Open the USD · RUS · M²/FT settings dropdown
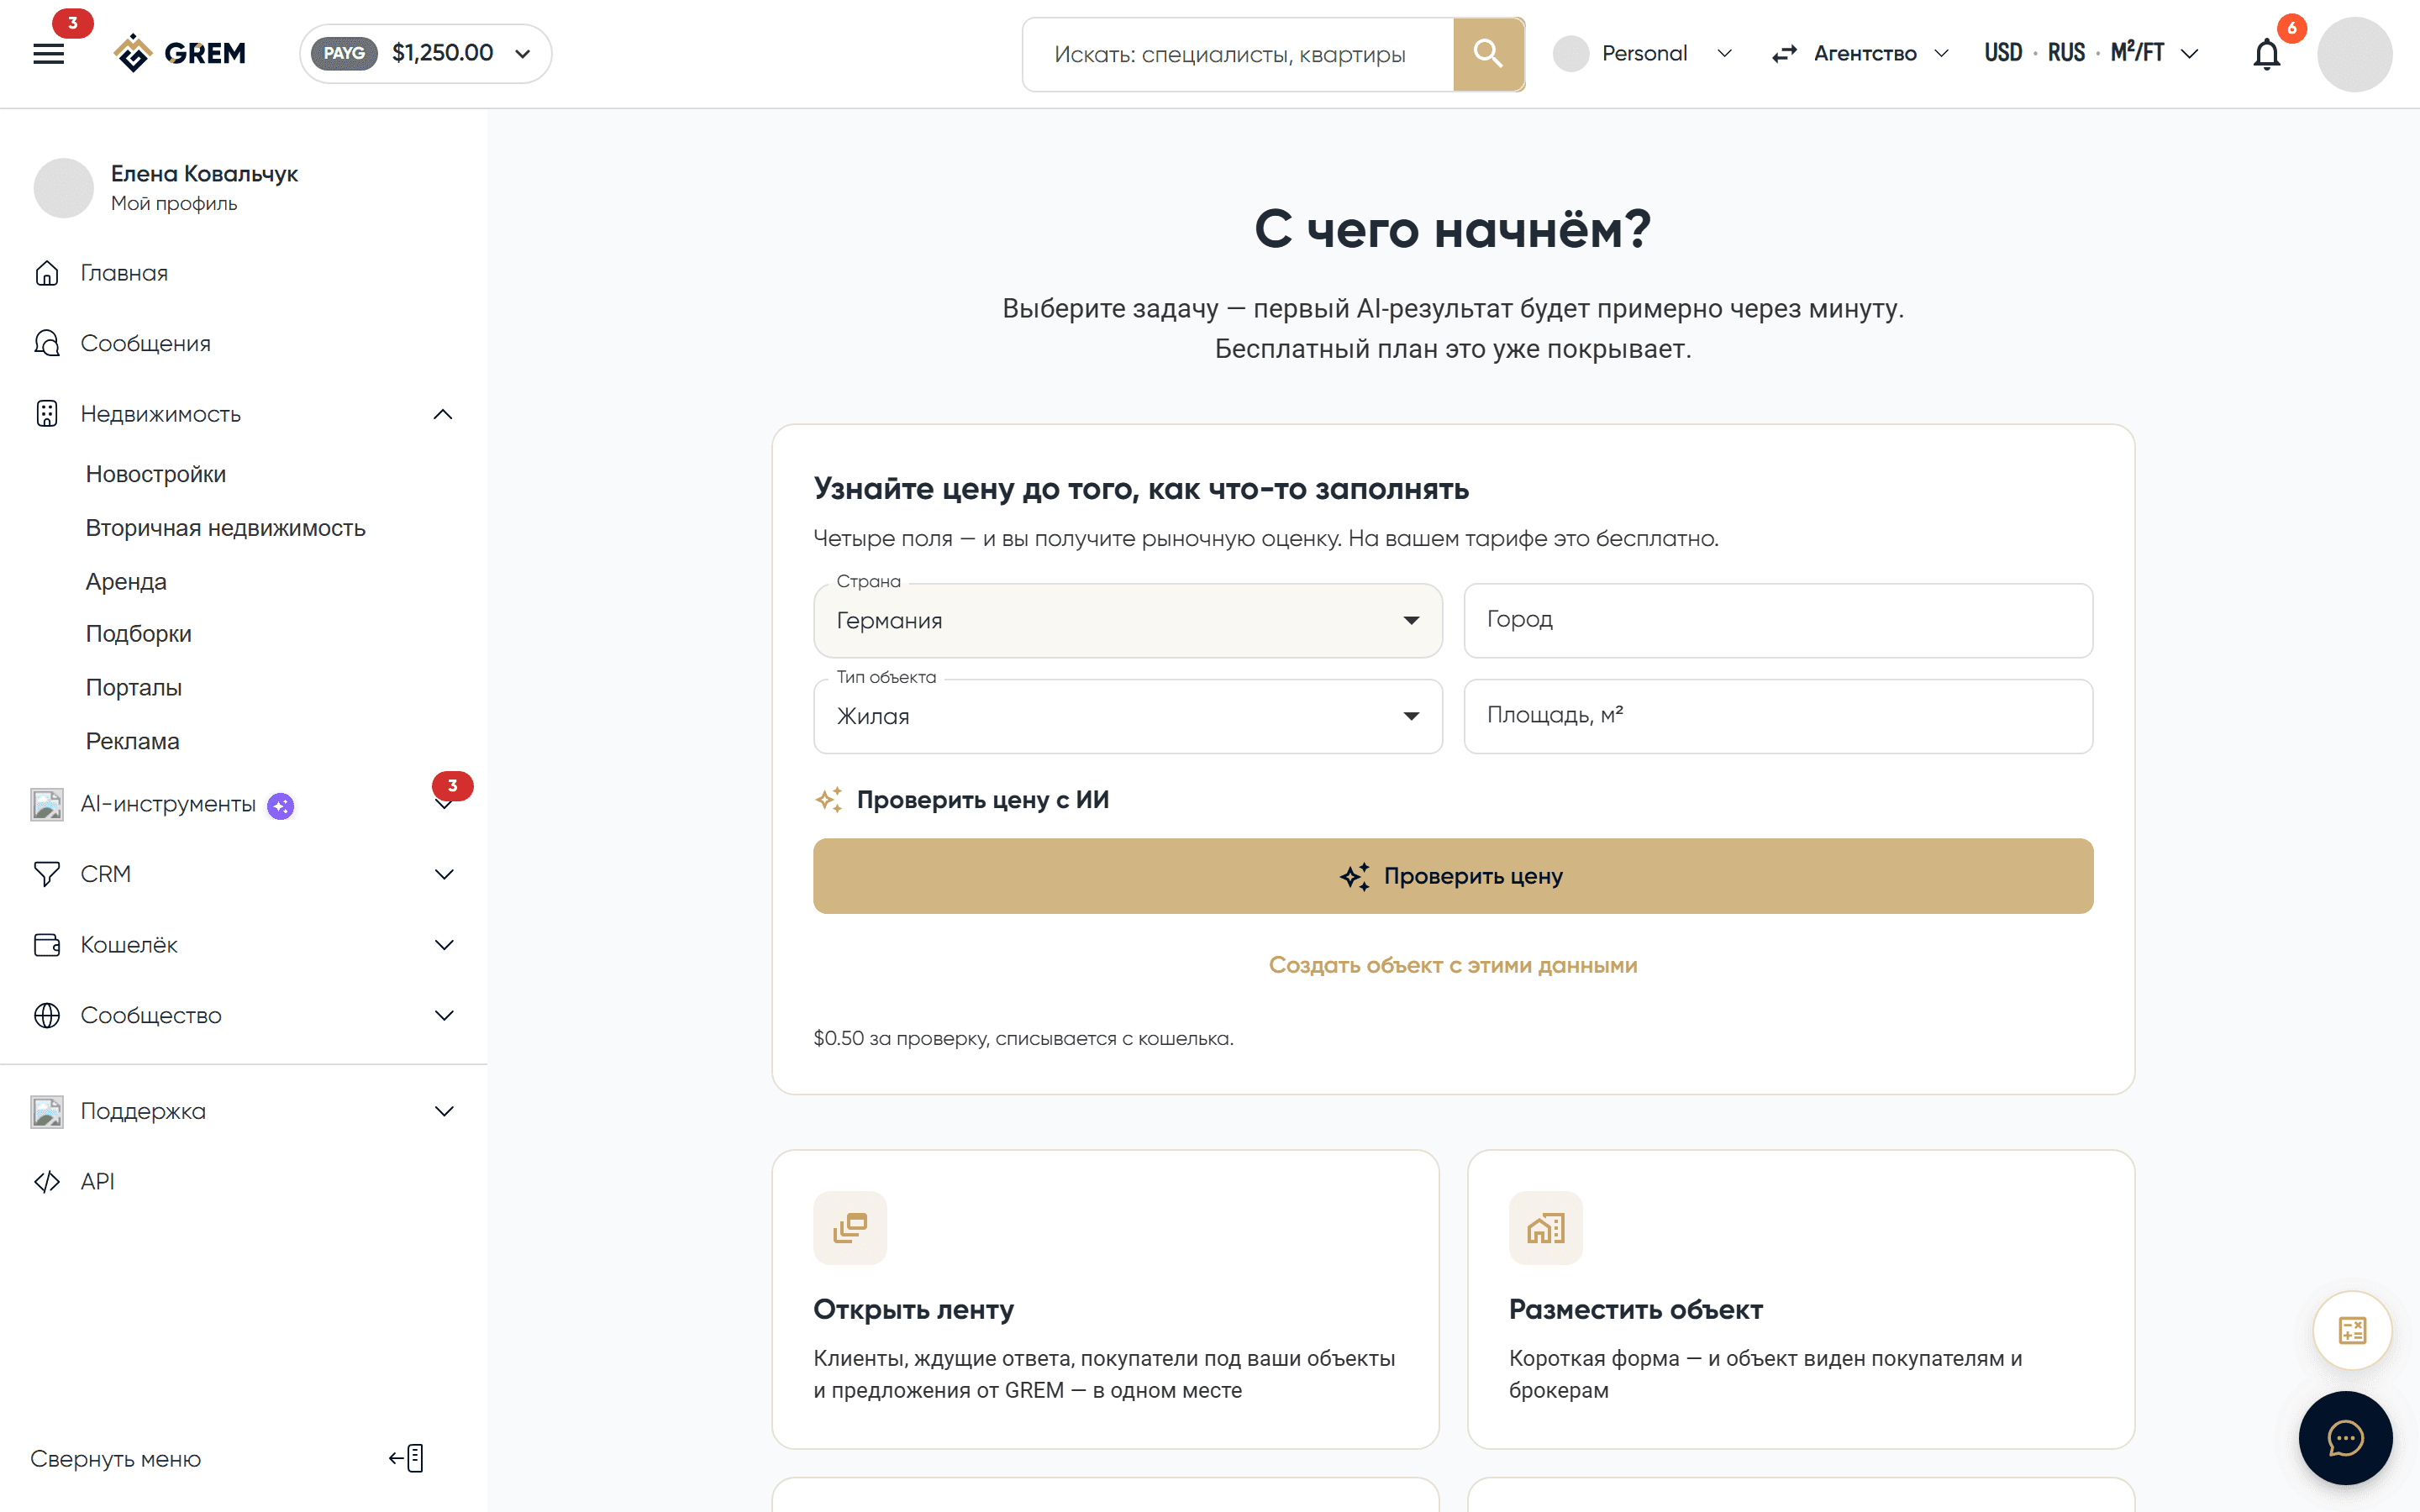The image size is (2420, 1512). [2093, 53]
